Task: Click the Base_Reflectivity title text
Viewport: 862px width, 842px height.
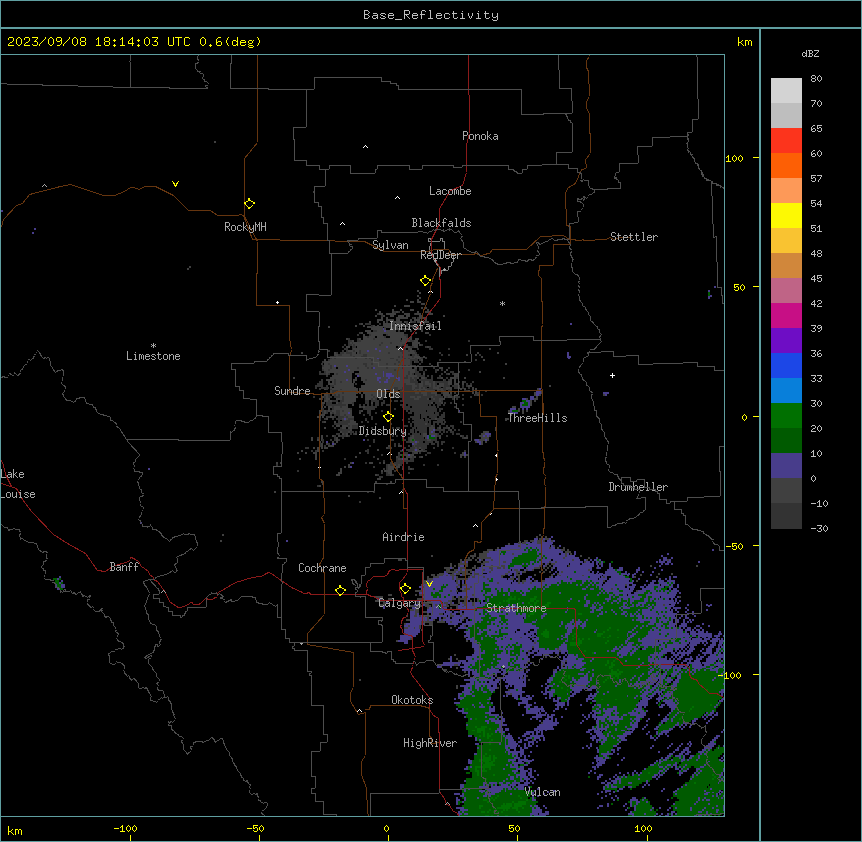Action: tap(431, 15)
